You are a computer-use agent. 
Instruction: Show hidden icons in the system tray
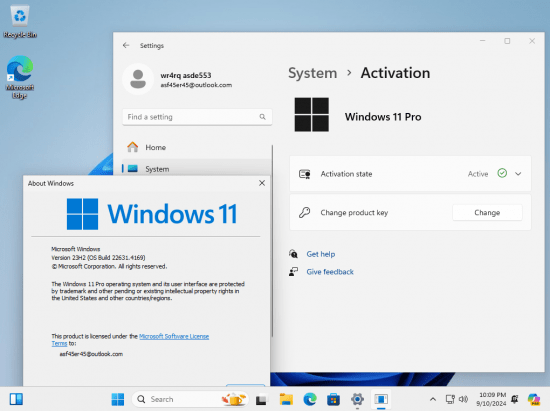[x=433, y=399]
